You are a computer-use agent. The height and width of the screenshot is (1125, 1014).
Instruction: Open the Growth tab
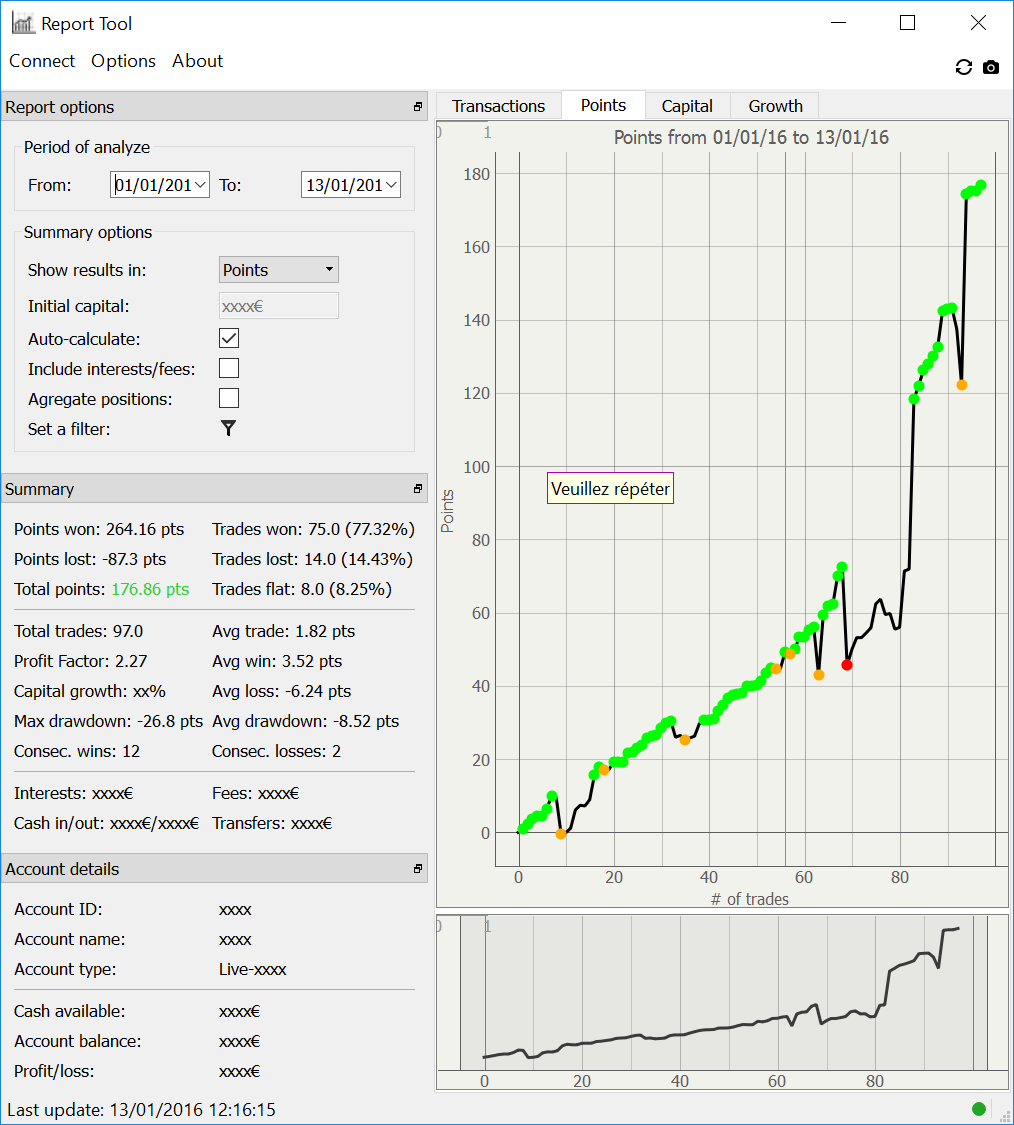click(775, 106)
